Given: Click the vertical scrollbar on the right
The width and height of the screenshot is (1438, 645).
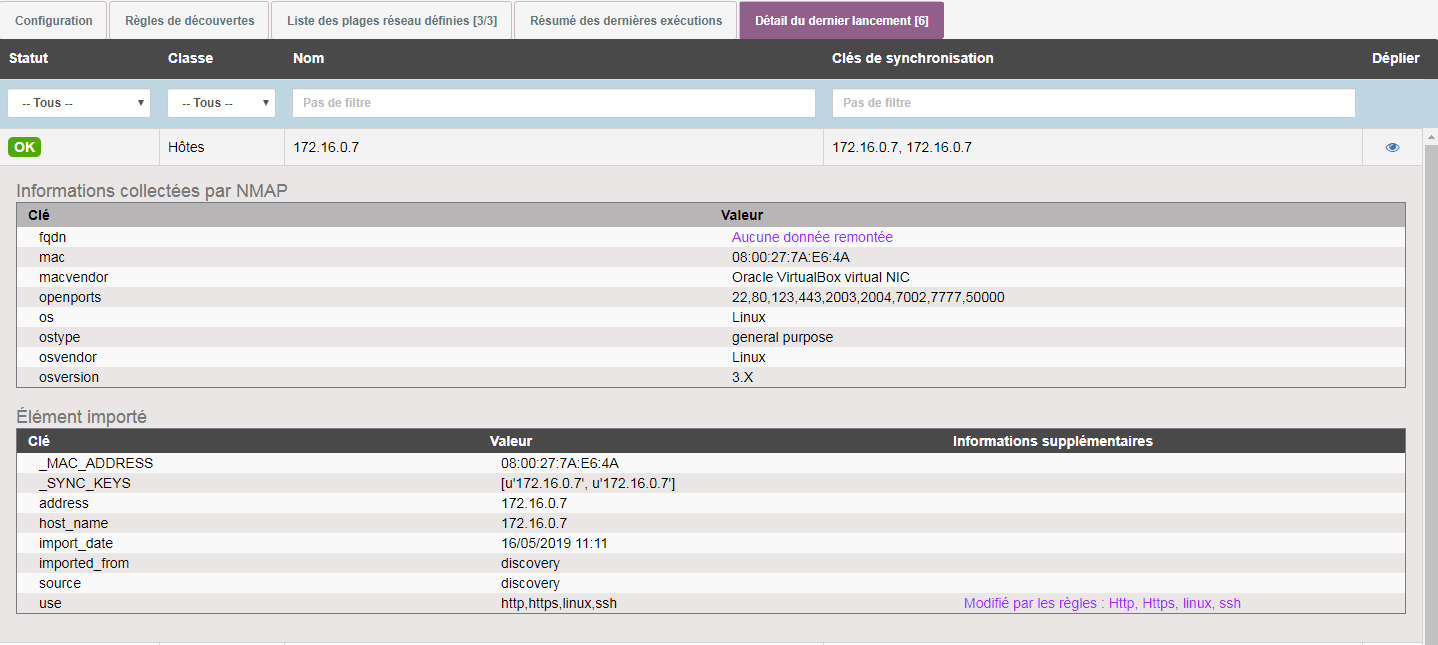Looking at the screenshot, I should 1430,390.
